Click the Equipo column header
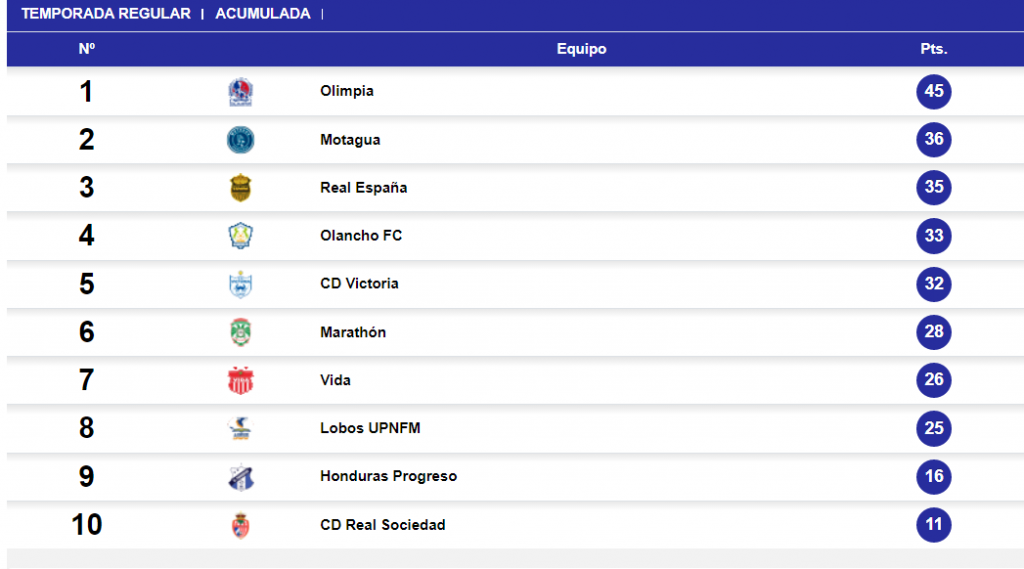1024x569 pixels. pos(581,49)
